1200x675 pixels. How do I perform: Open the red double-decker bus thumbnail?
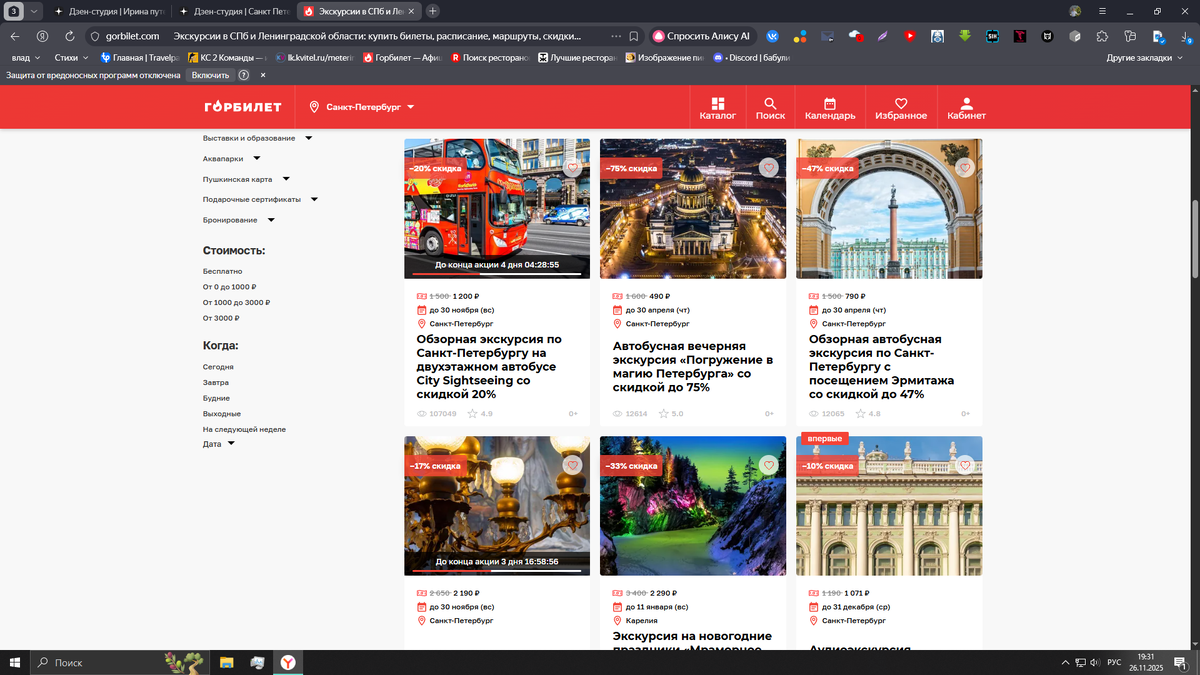point(497,208)
